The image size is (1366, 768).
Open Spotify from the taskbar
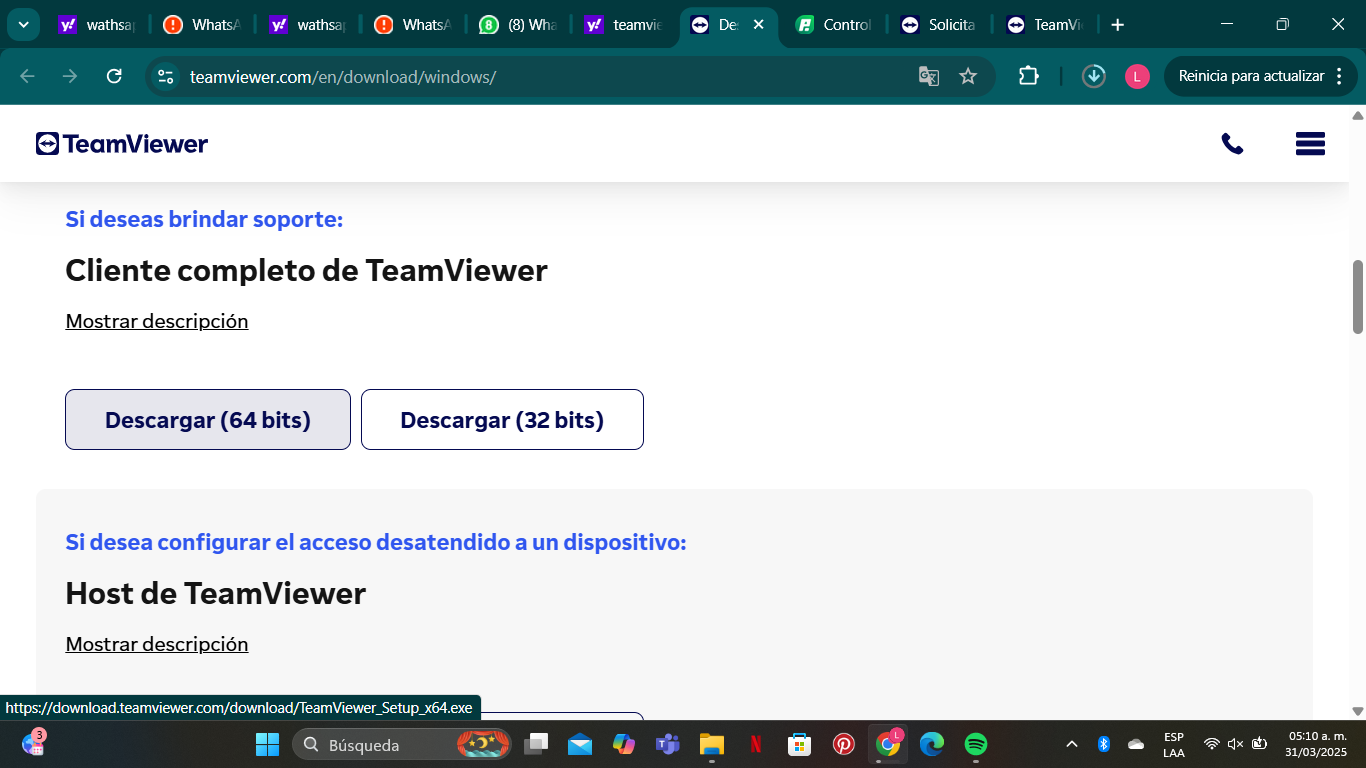point(976,744)
